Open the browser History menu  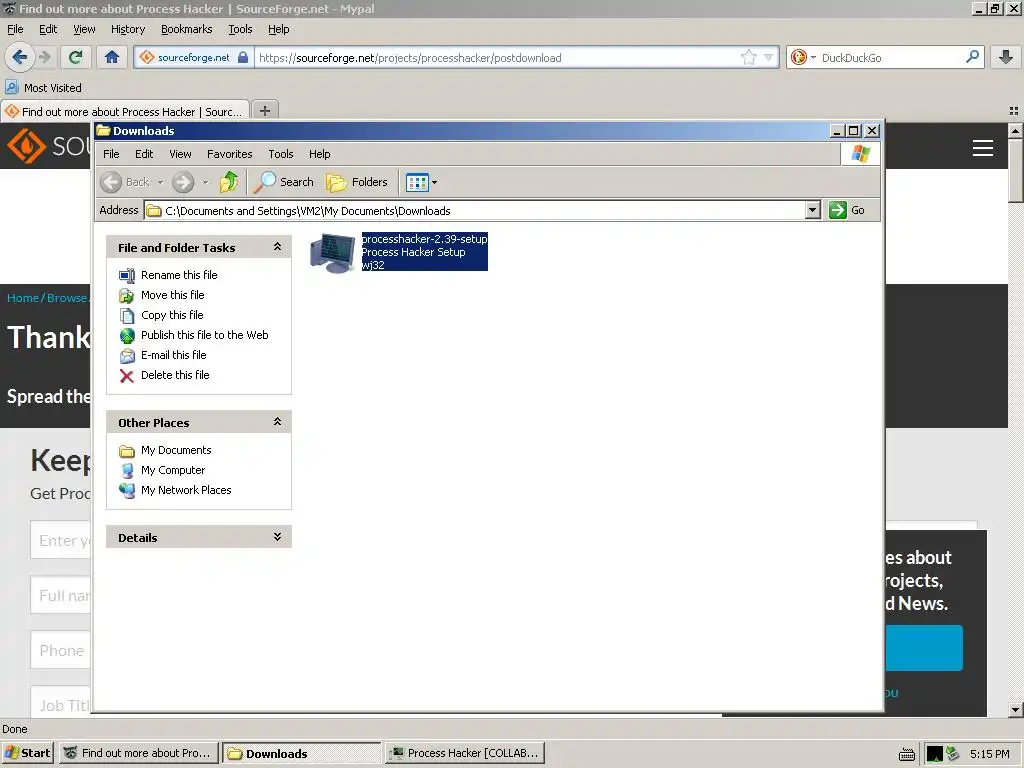[x=128, y=29]
